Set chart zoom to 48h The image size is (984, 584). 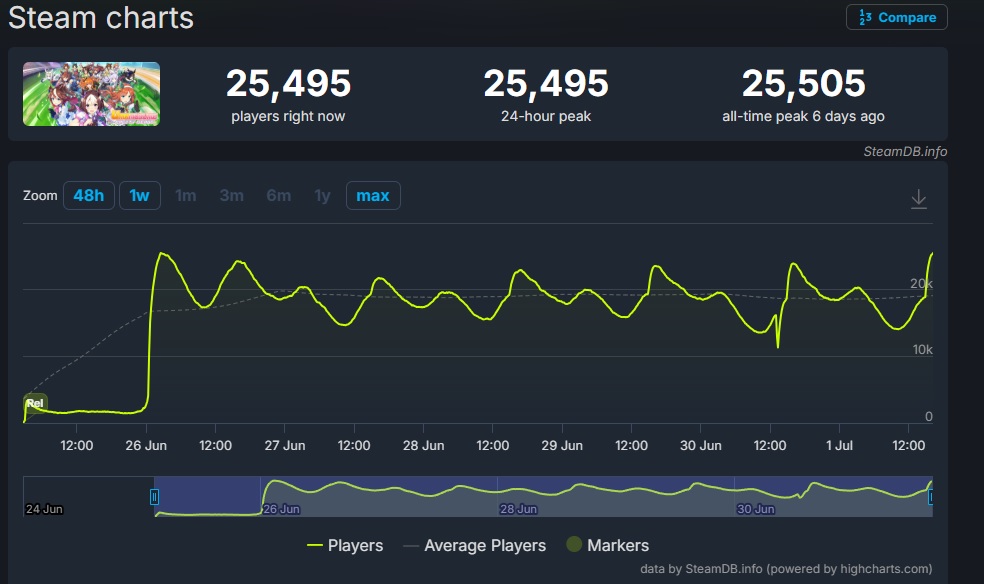(x=88, y=196)
